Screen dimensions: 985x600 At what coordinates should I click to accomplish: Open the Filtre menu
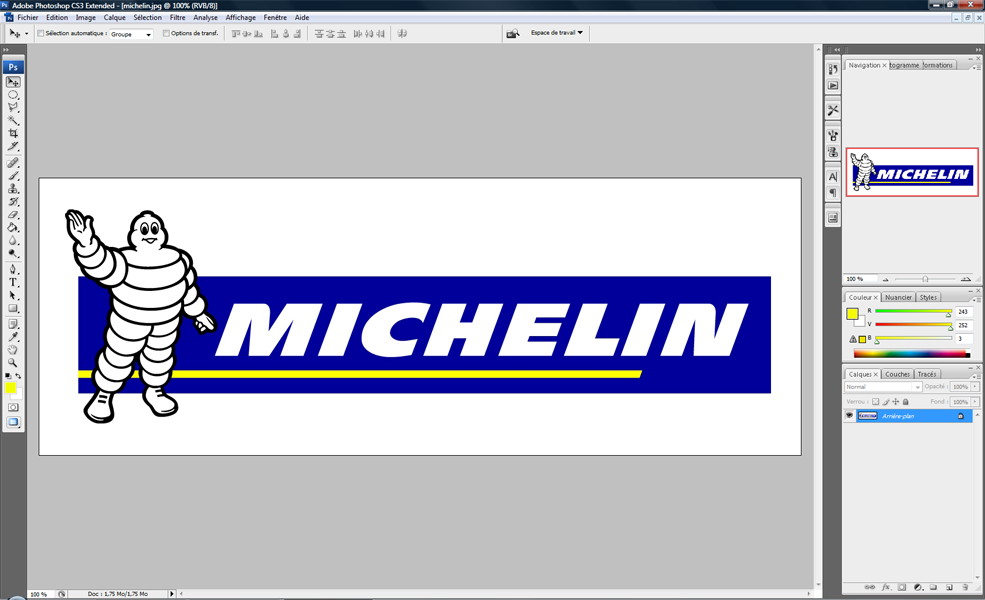pyautogui.click(x=177, y=18)
